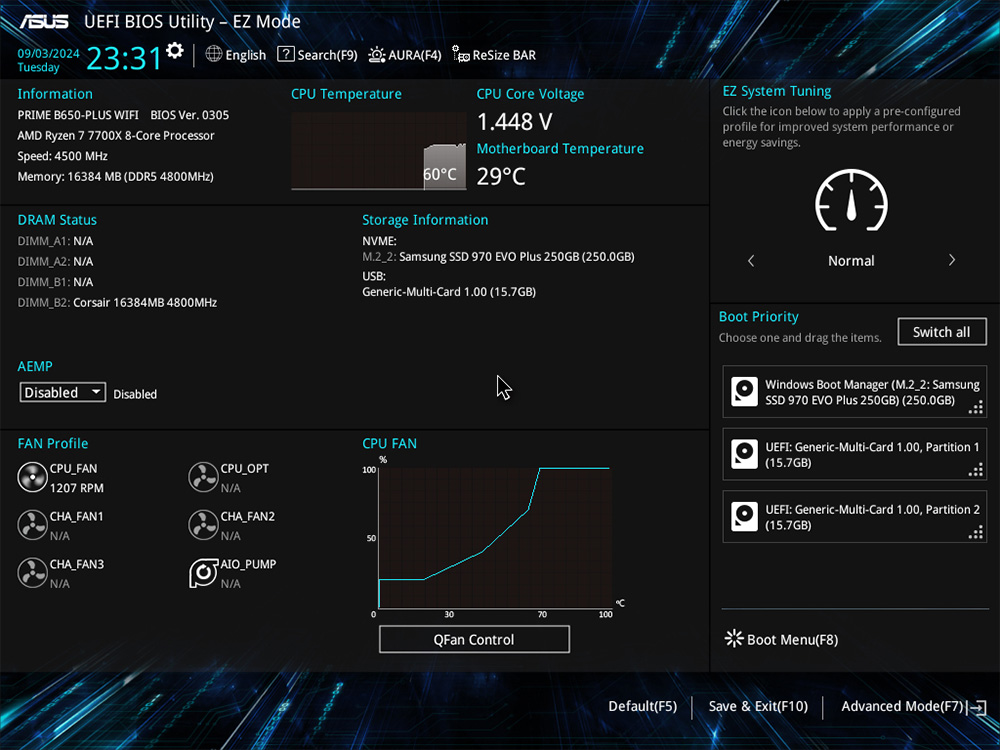
Task: Click the CPU Temperature graph
Action: (x=379, y=151)
